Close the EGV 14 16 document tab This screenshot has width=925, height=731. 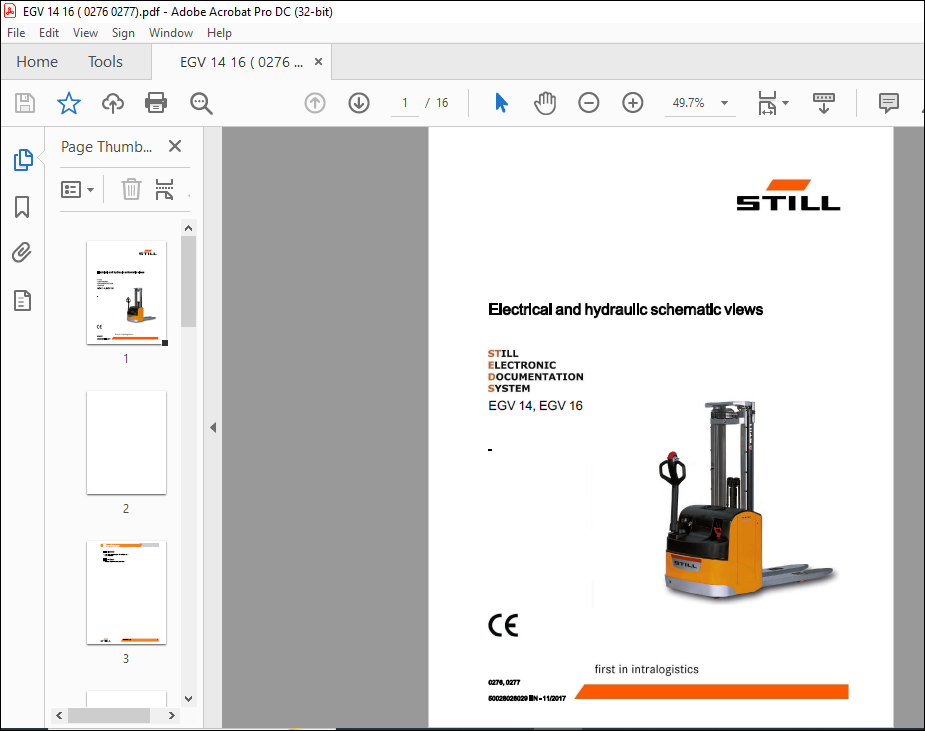(318, 61)
